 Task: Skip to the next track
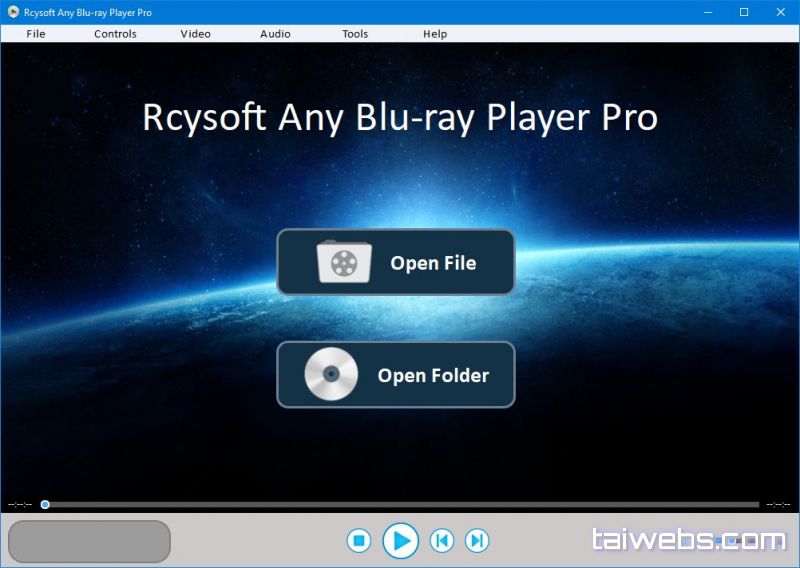click(x=478, y=541)
